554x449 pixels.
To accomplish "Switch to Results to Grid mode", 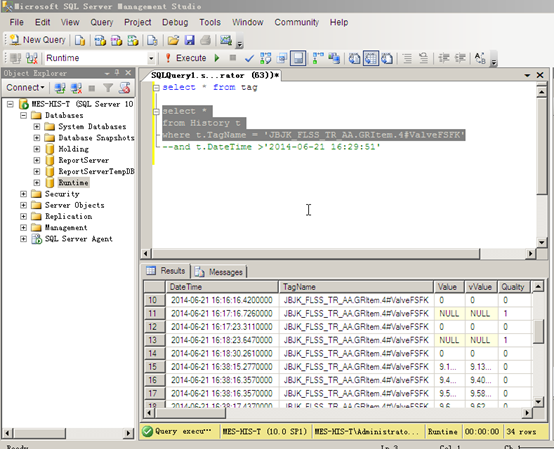I will (371, 58).
